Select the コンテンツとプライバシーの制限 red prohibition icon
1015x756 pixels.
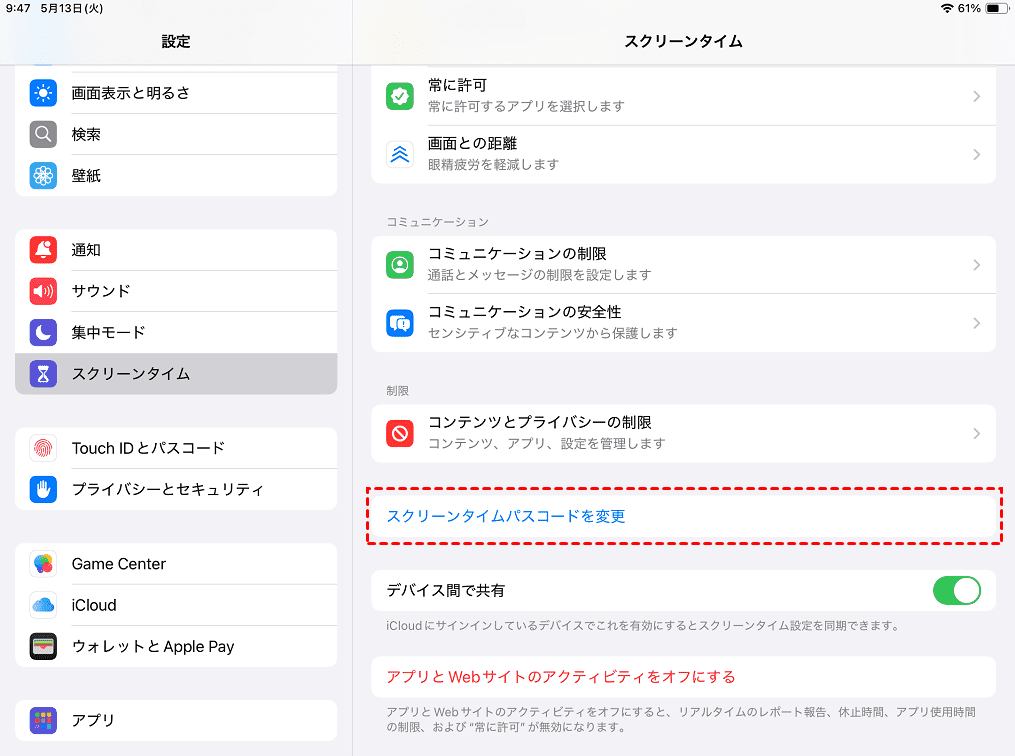(399, 433)
